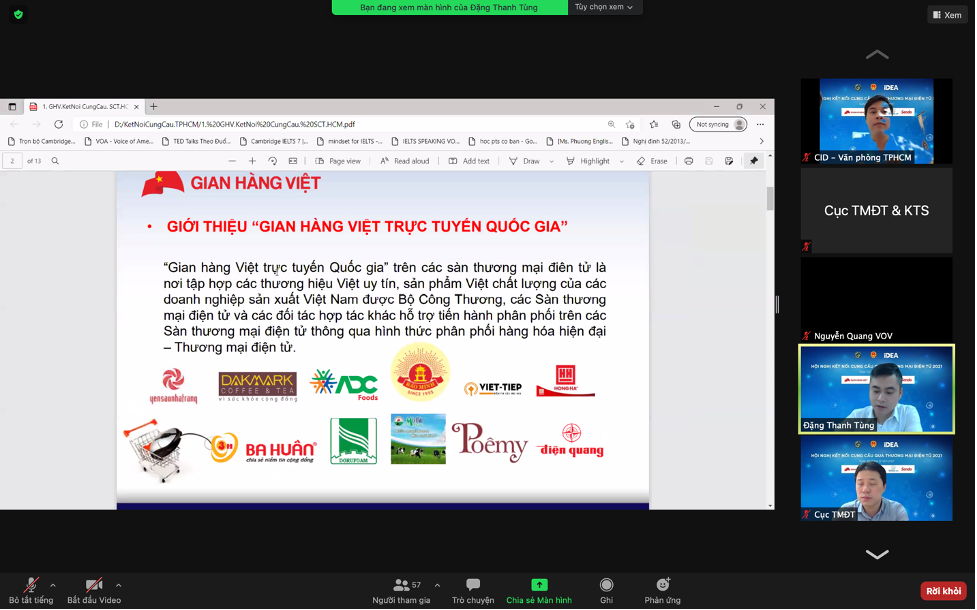Open Cambridge IELTS 7 bookmark

pos(274,141)
